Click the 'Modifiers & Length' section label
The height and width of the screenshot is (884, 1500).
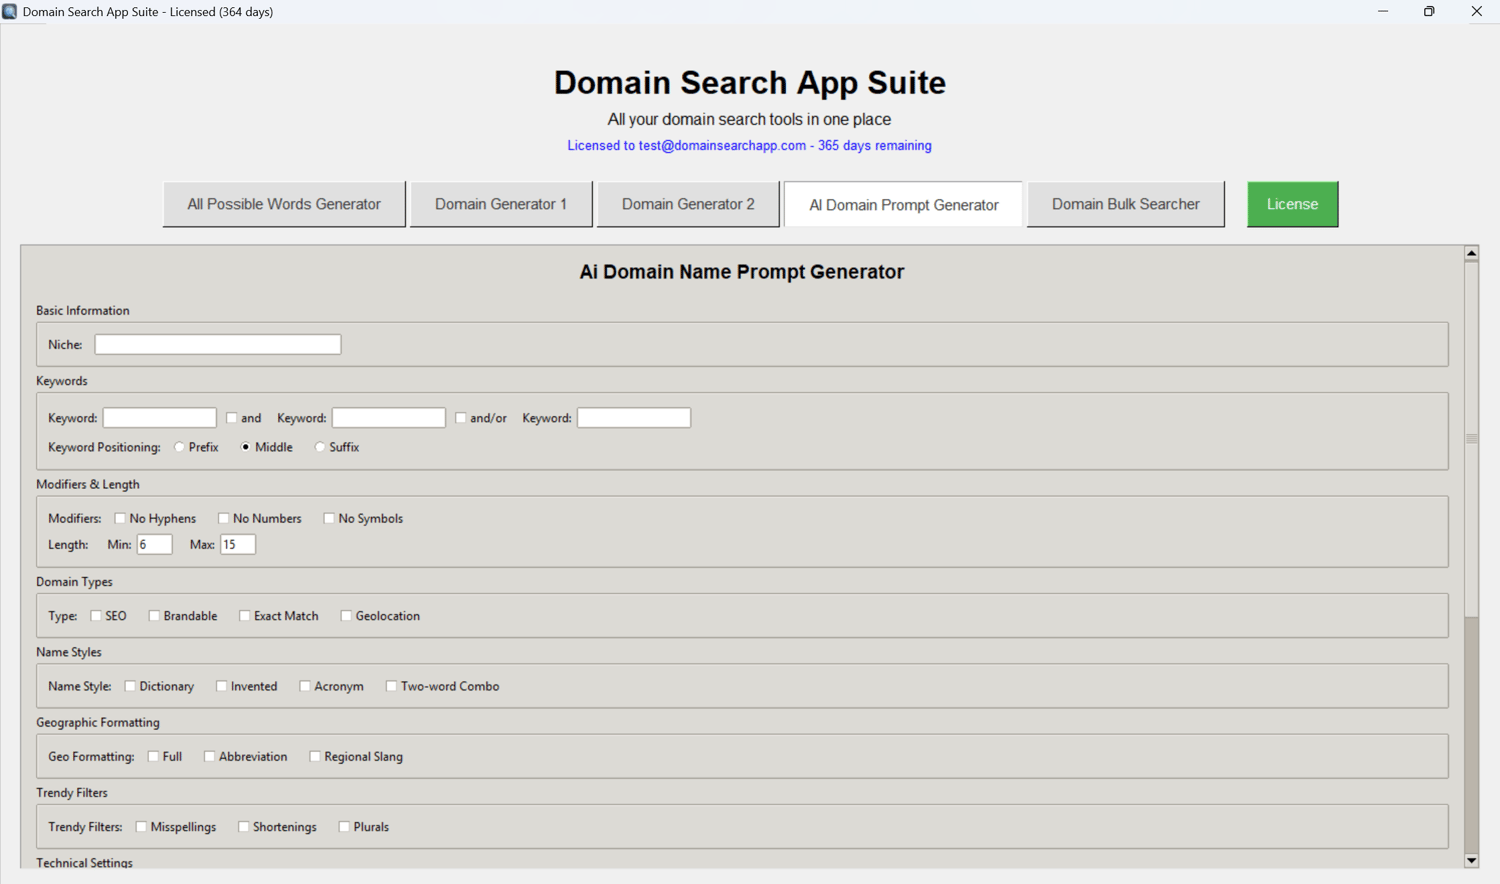[x=88, y=484]
